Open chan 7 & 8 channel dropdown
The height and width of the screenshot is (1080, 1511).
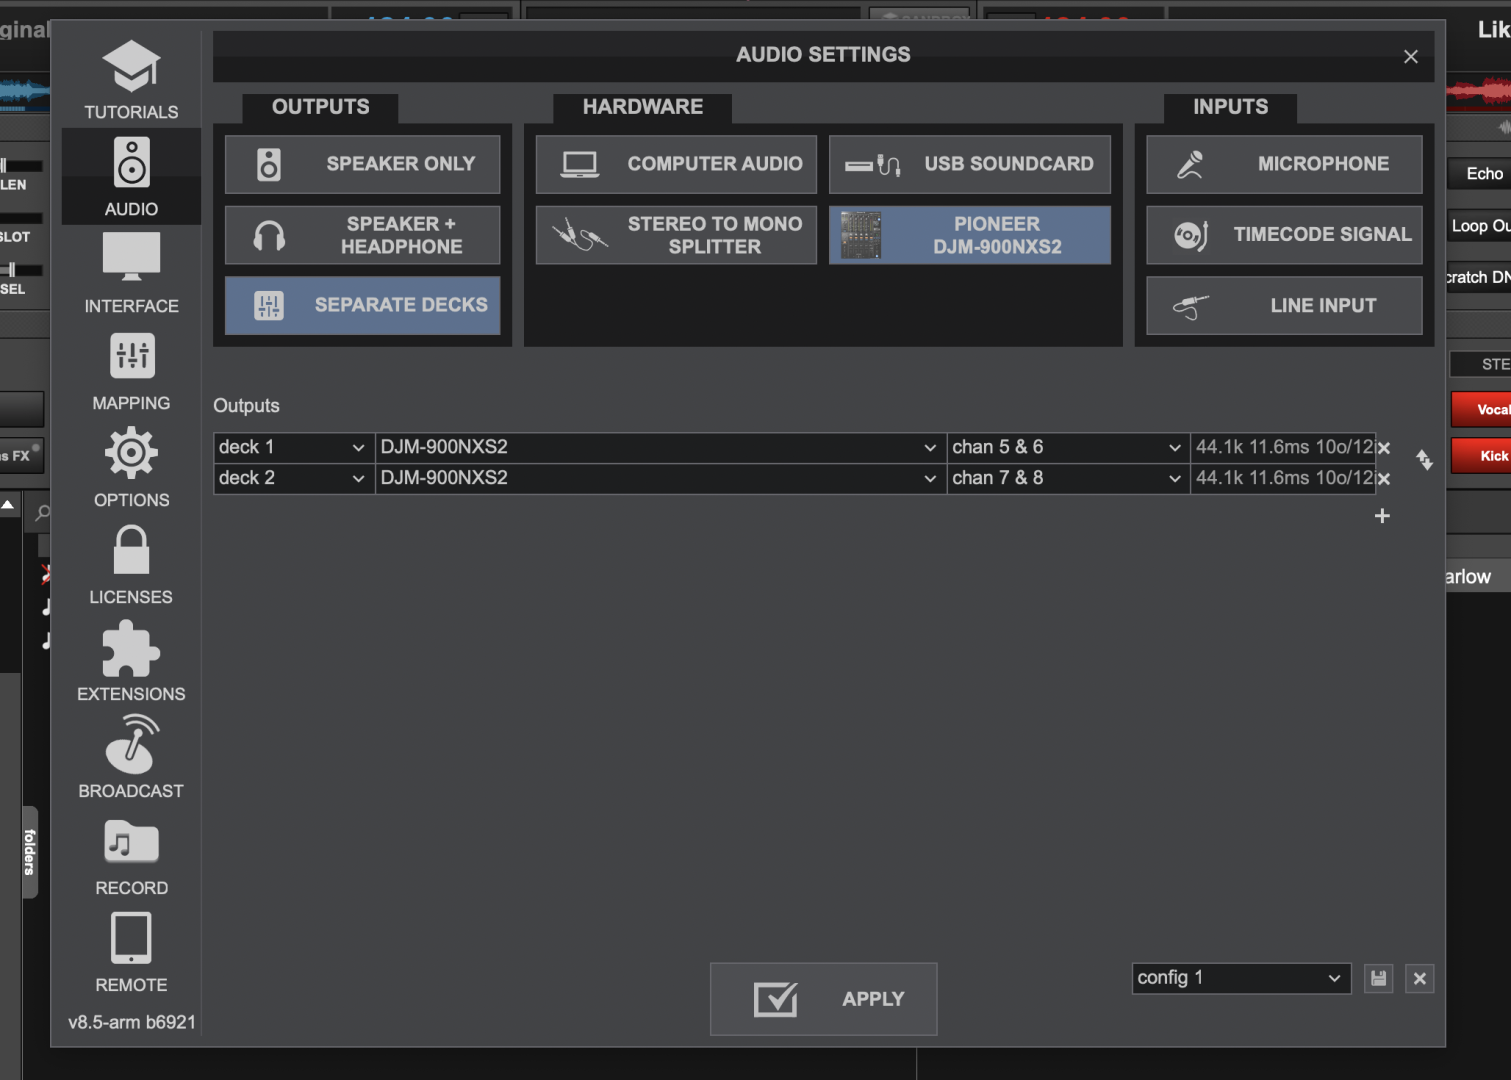1068,478
